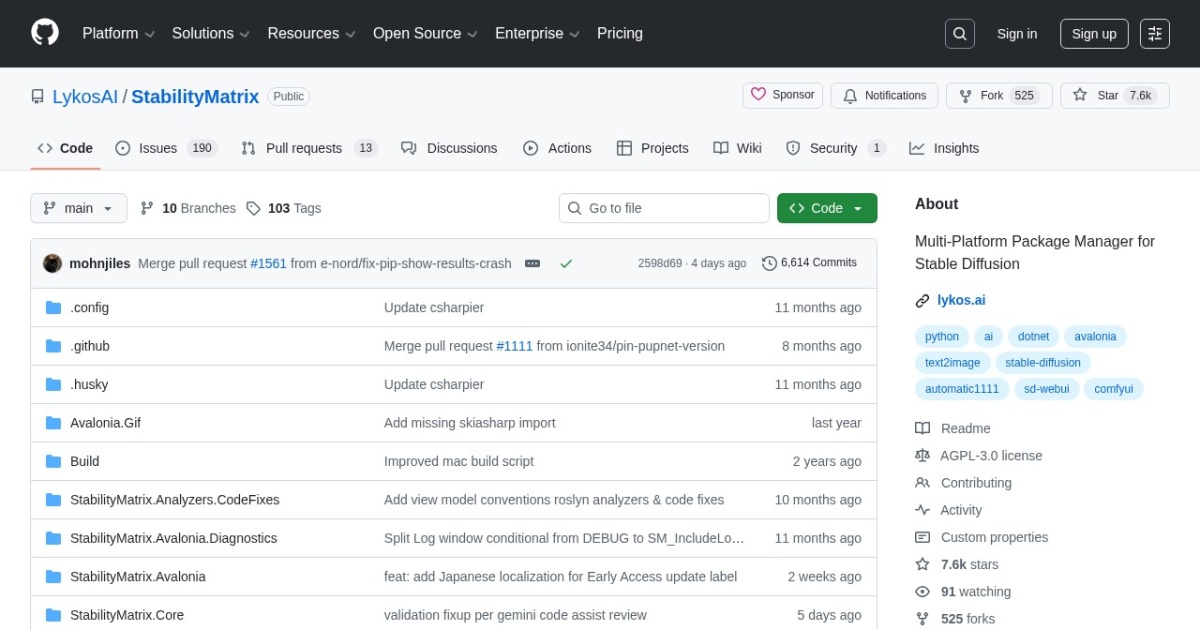
Task: Click the .github folder icon
Action: tap(53, 345)
